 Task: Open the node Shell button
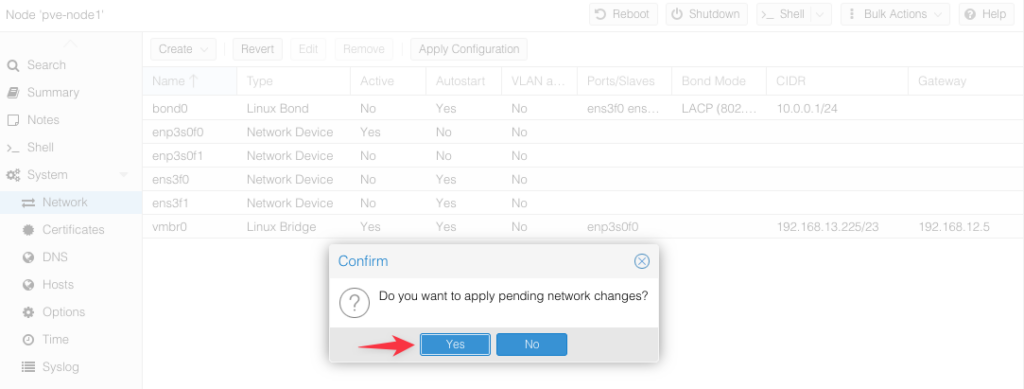pyautogui.click(x=784, y=14)
